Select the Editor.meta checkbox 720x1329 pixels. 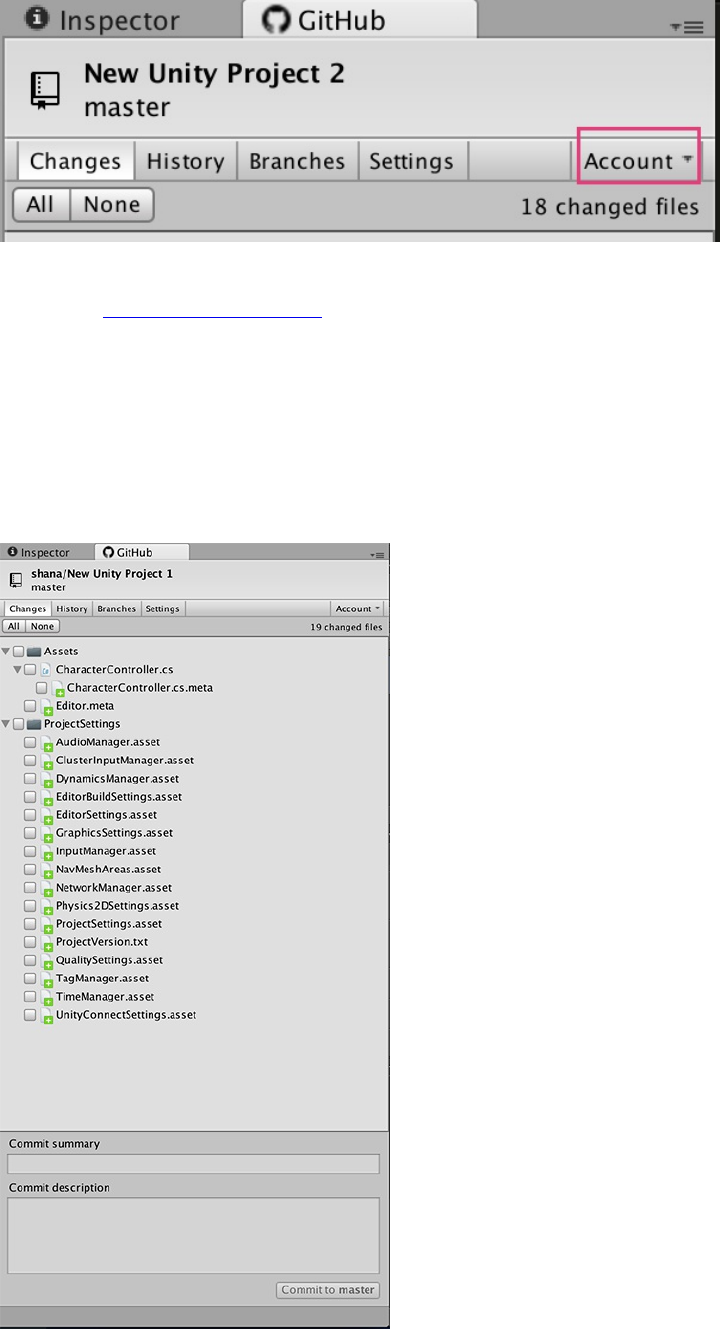click(x=30, y=706)
